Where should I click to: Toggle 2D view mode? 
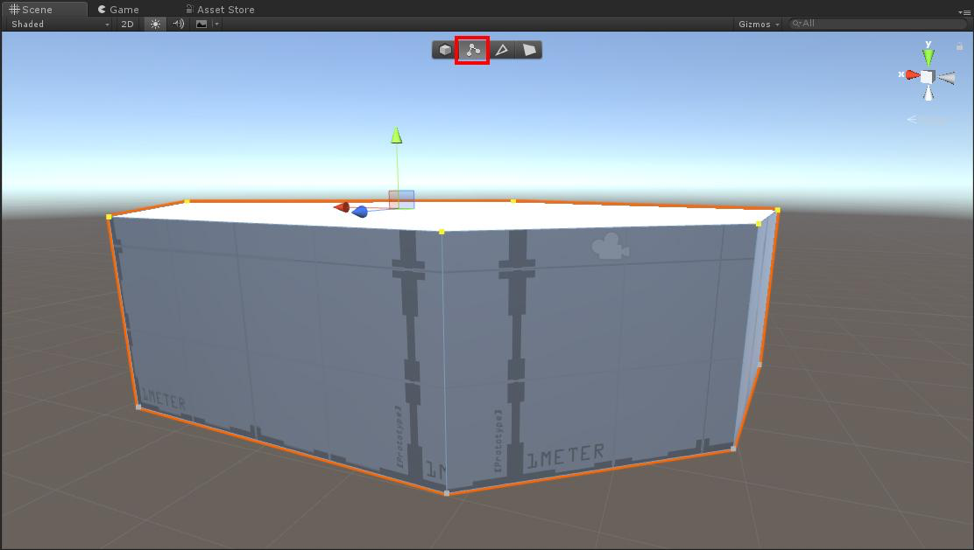click(x=127, y=24)
